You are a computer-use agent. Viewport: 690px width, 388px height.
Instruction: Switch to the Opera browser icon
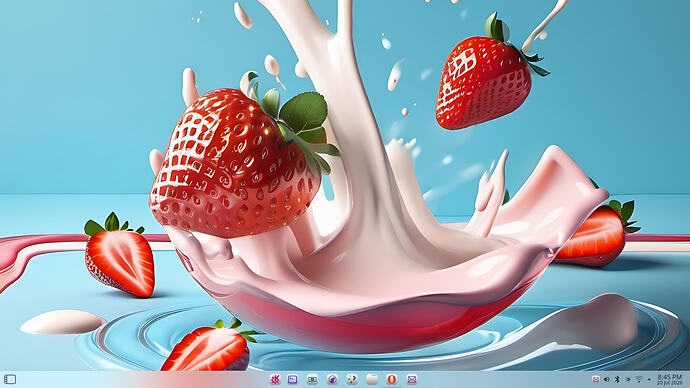[392, 379]
